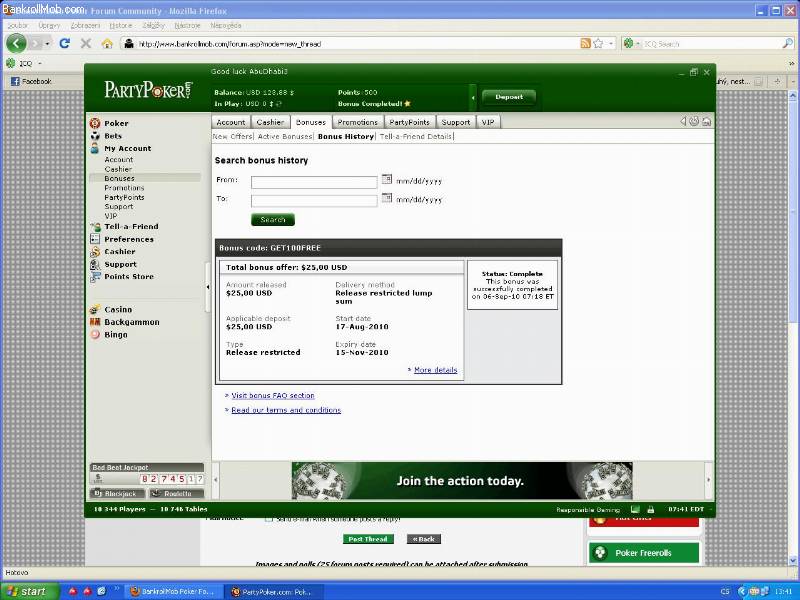Switch to BankrollMob Firefox taskbar item

[x=172, y=591]
